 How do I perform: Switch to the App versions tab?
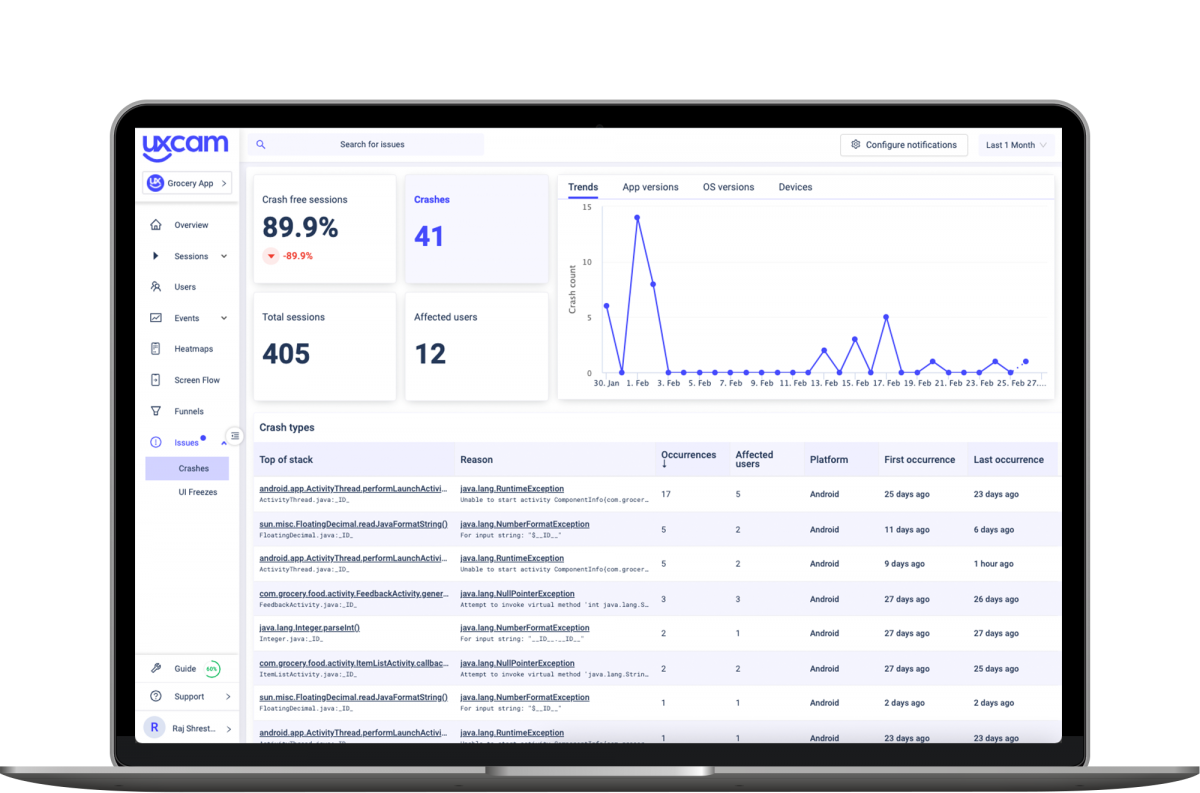650,187
